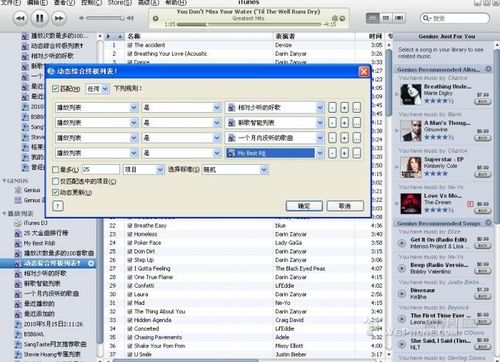Toggle the 动态更新 live updating checkbox
This screenshot has height=362, width=500.
pos(56,192)
